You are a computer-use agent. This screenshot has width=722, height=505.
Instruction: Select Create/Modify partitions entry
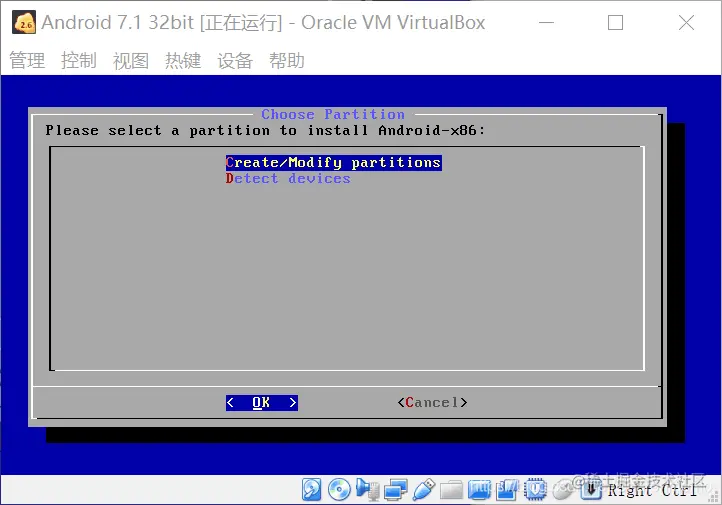coord(333,163)
